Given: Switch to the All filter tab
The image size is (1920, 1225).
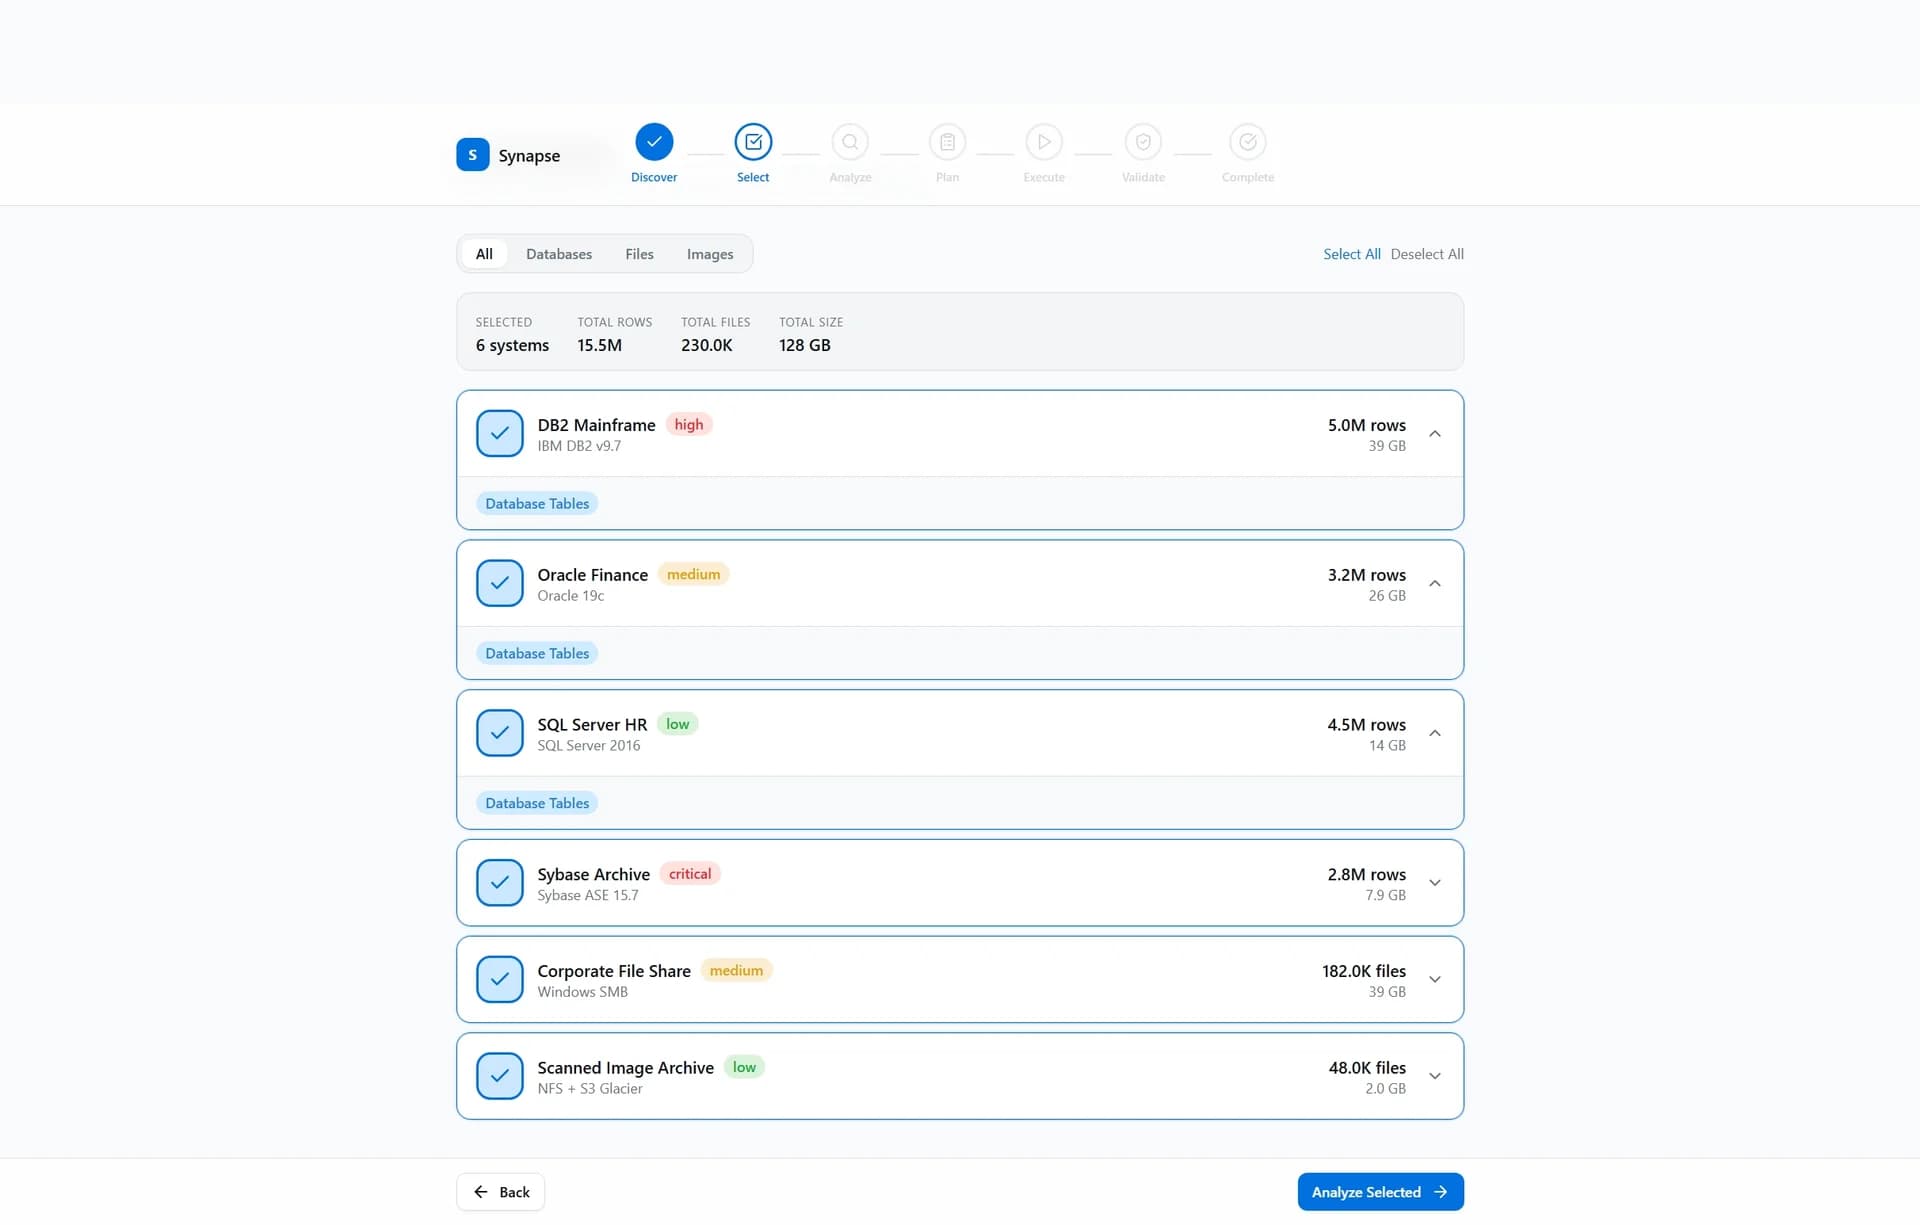Looking at the screenshot, I should tap(484, 254).
